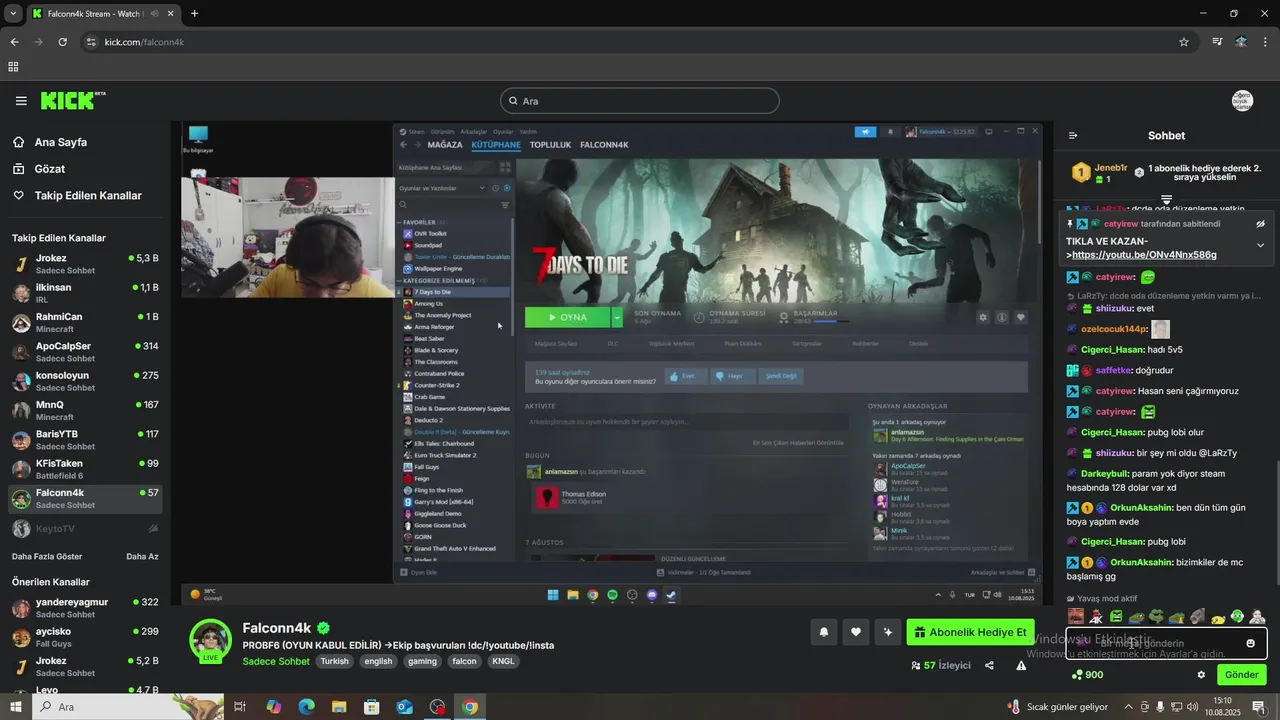1280x720 pixels.
Task: Click the sparkle icon beside the heart
Action: [x=887, y=632]
